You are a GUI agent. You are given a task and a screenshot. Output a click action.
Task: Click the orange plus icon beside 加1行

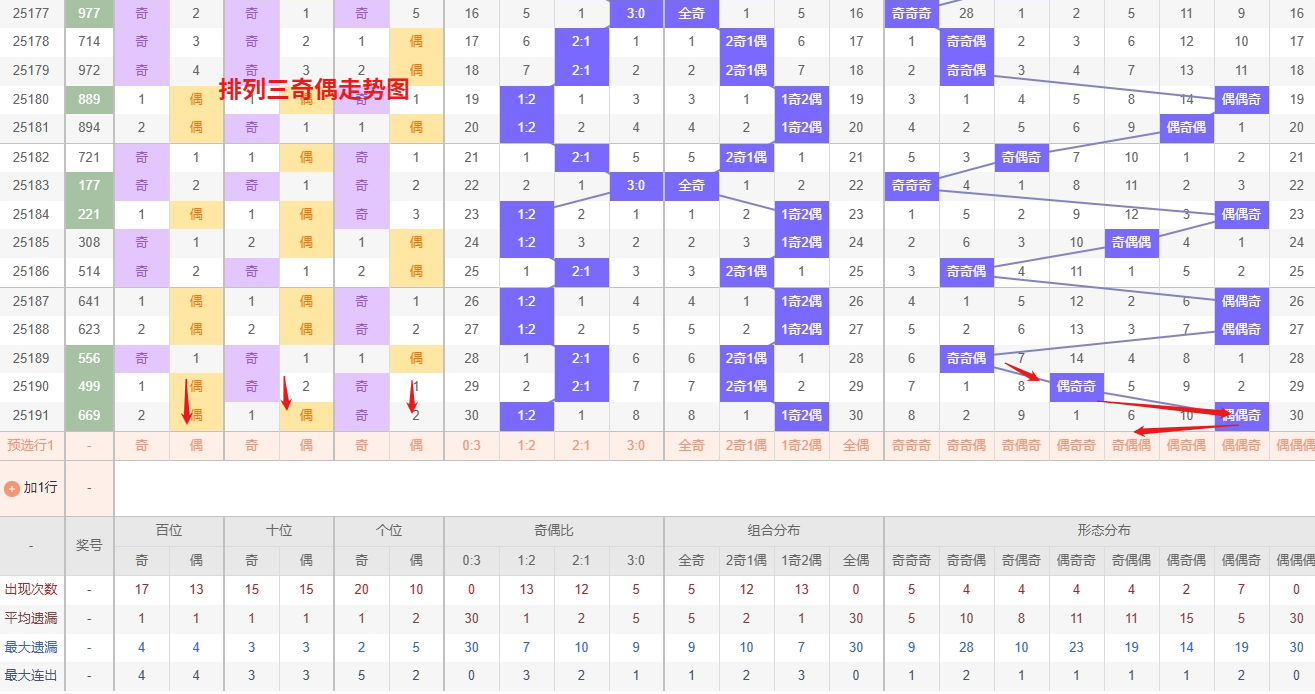pyautogui.click(x=12, y=489)
